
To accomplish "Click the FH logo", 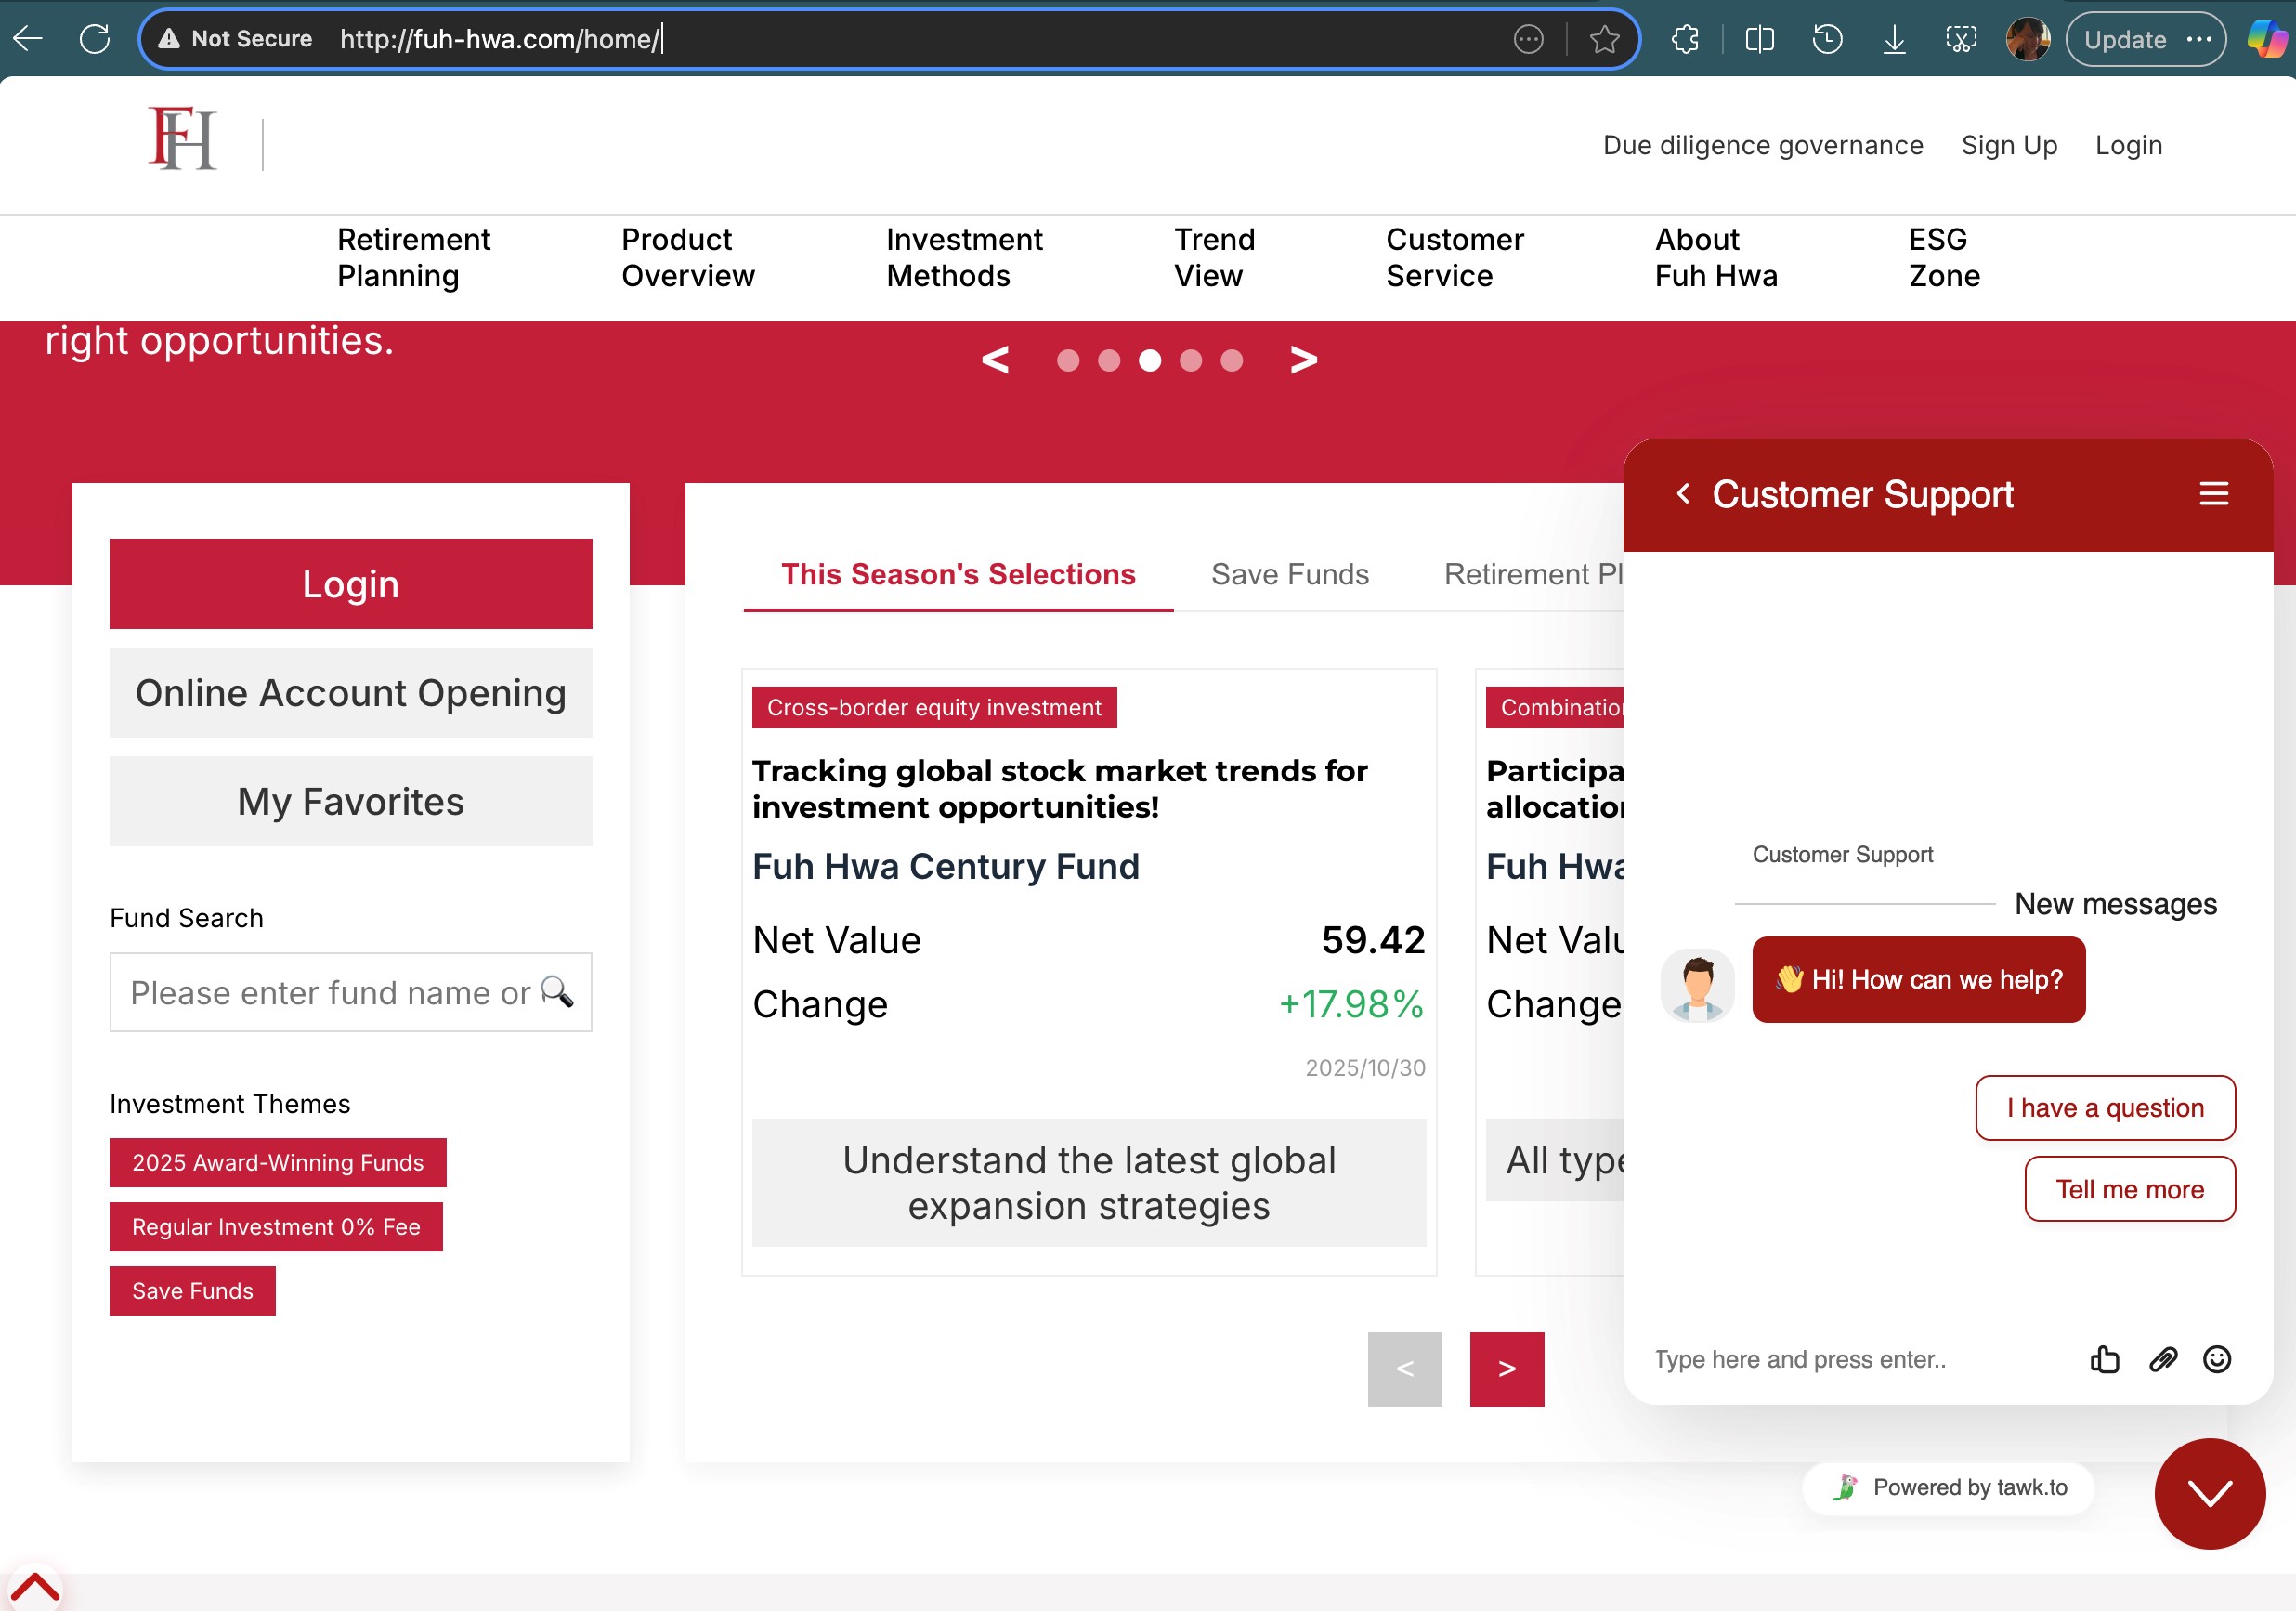I will [182, 140].
